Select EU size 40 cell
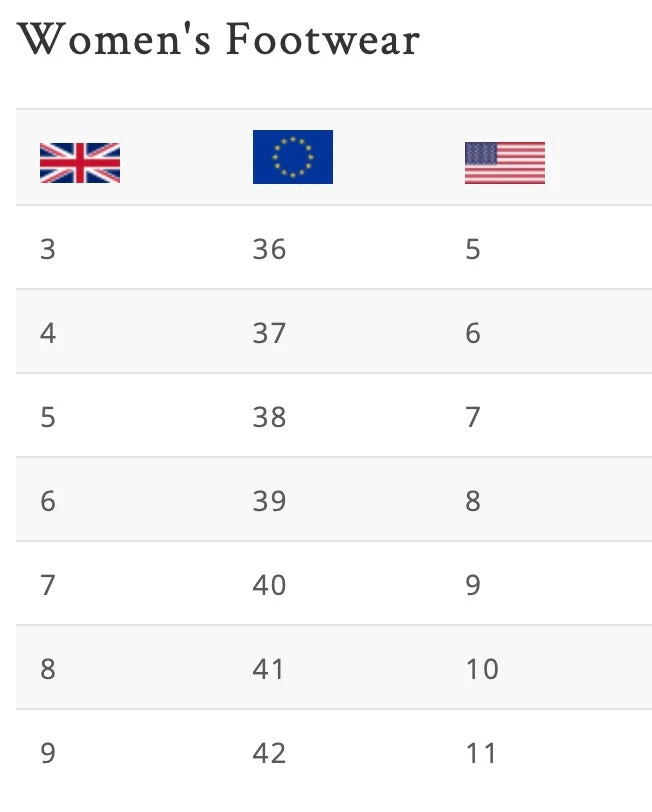 click(270, 585)
